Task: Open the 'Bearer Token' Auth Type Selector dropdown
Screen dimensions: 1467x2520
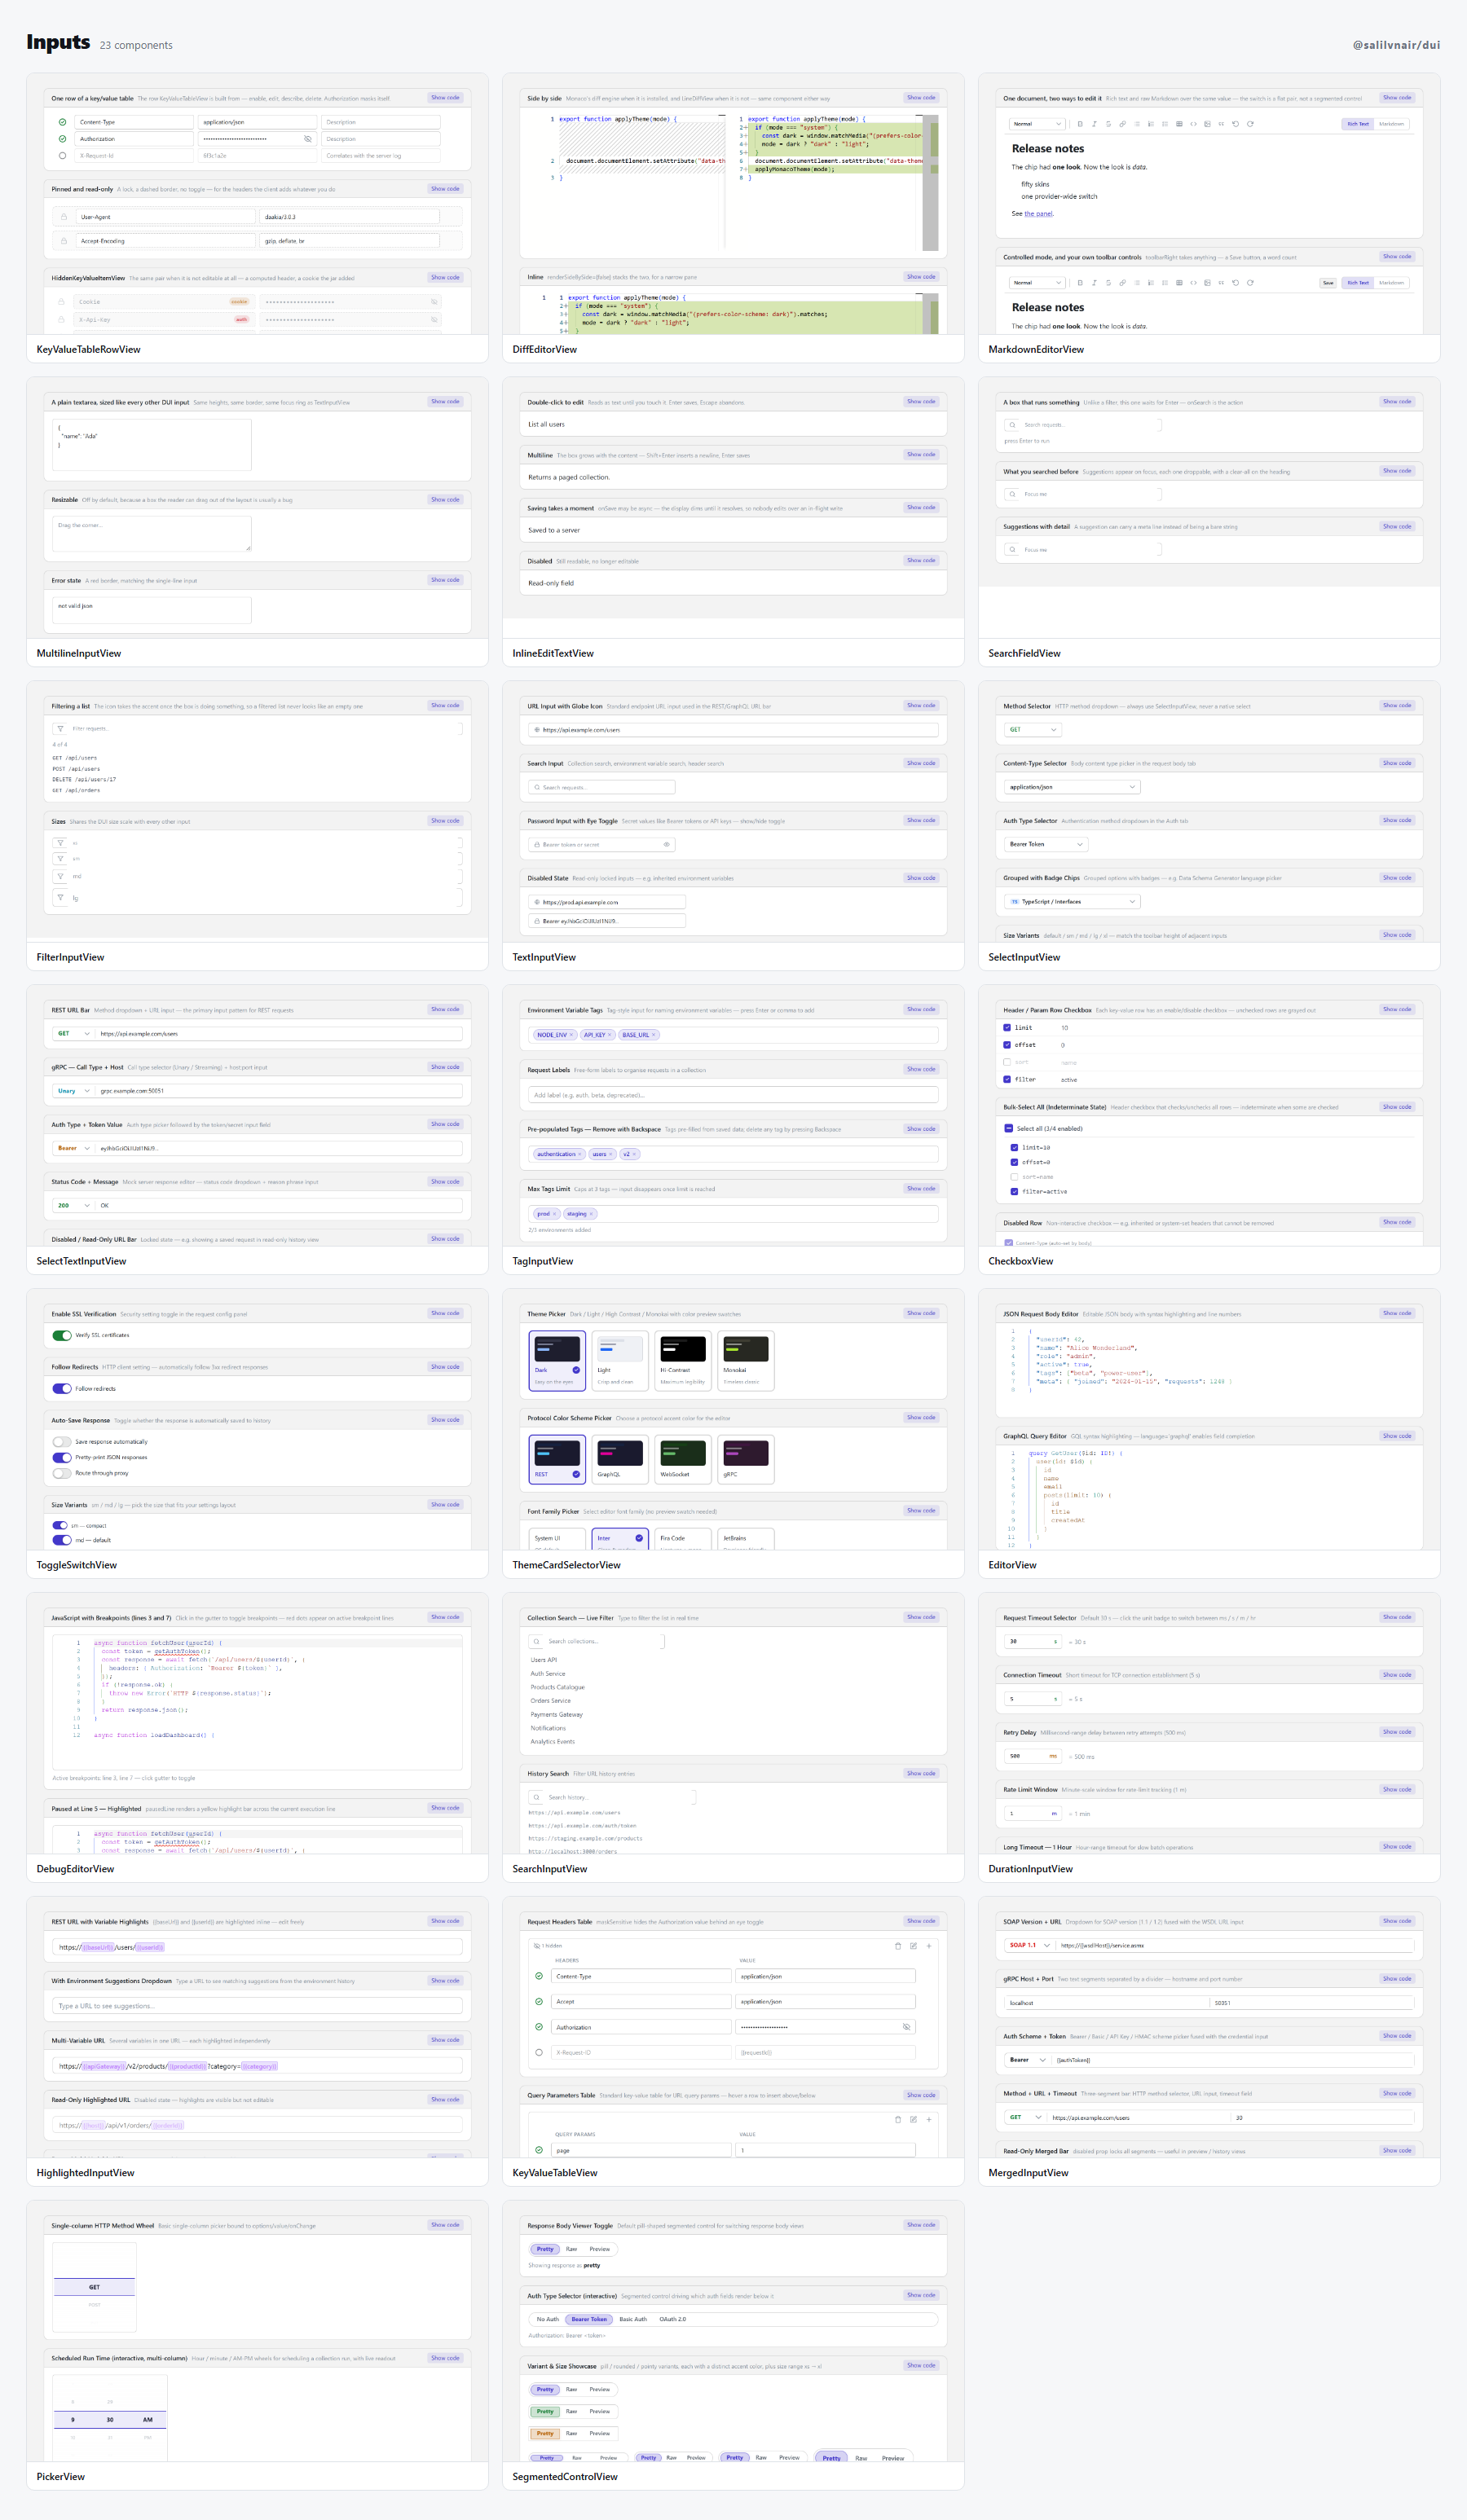Action: [1046, 844]
